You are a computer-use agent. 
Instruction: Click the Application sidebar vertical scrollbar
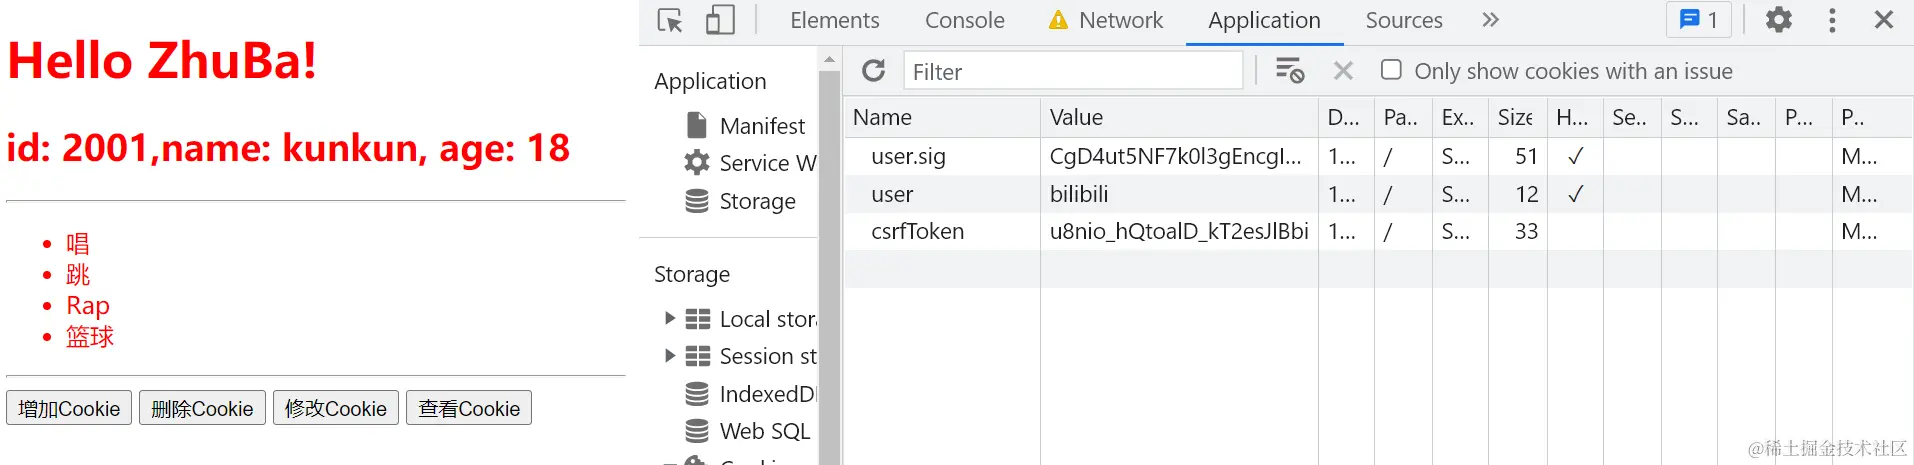829,260
